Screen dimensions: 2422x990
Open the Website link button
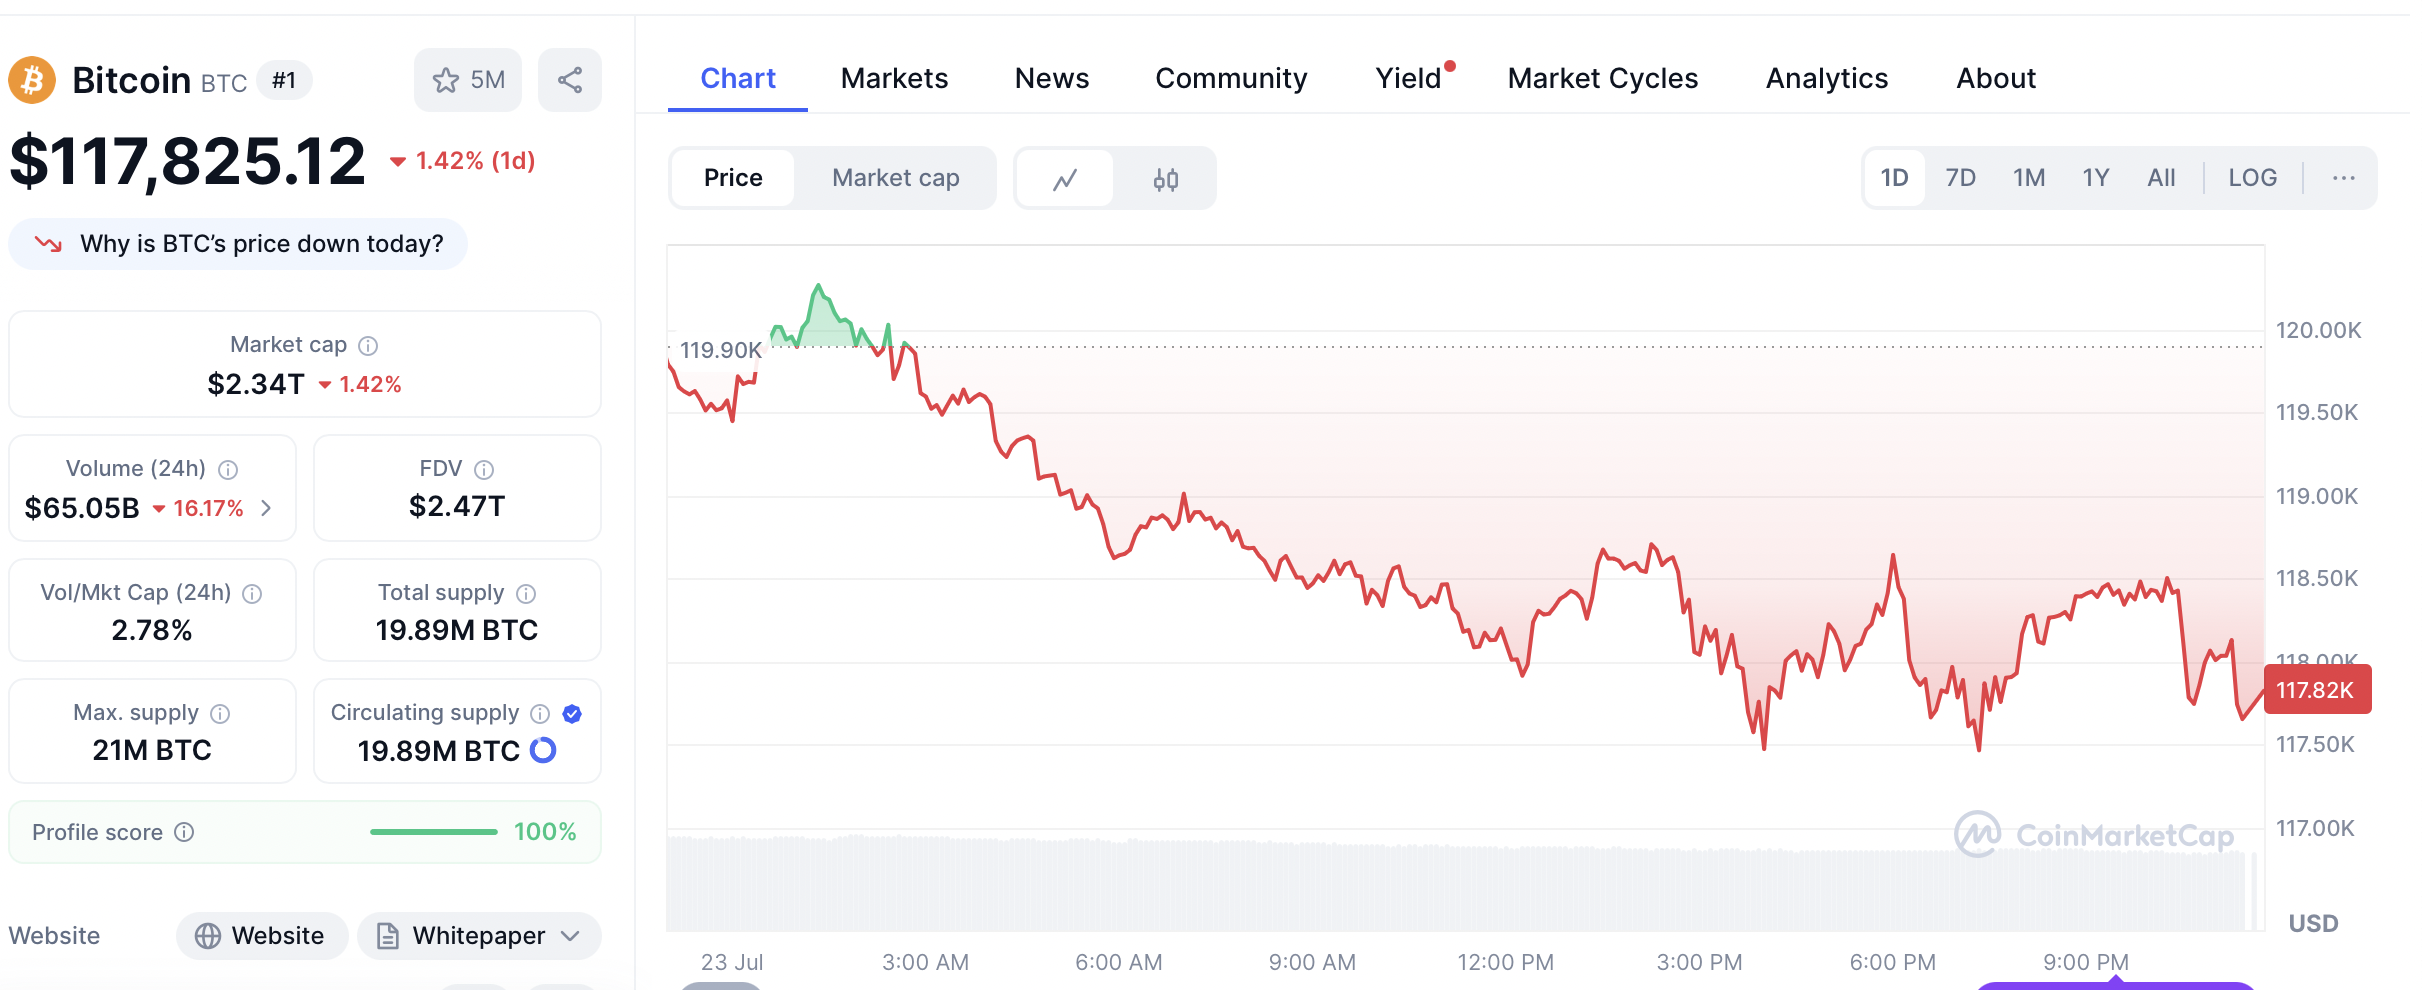click(262, 936)
